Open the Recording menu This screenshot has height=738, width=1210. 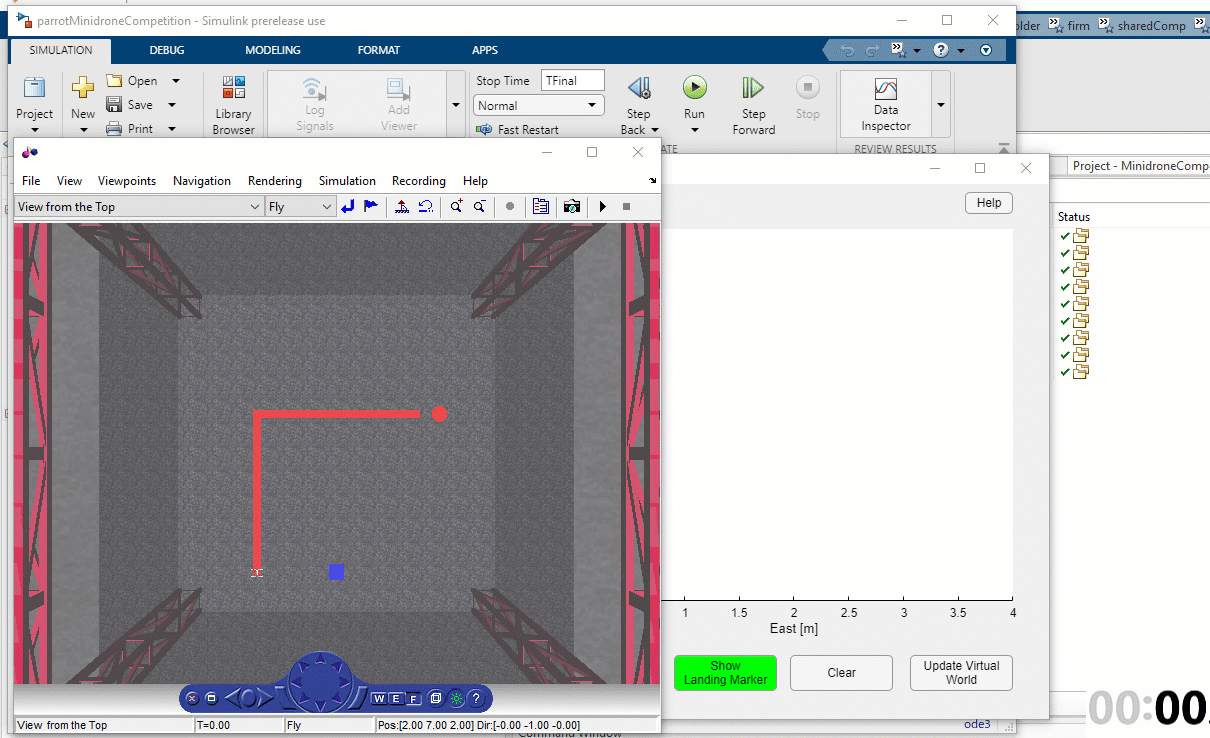click(419, 181)
